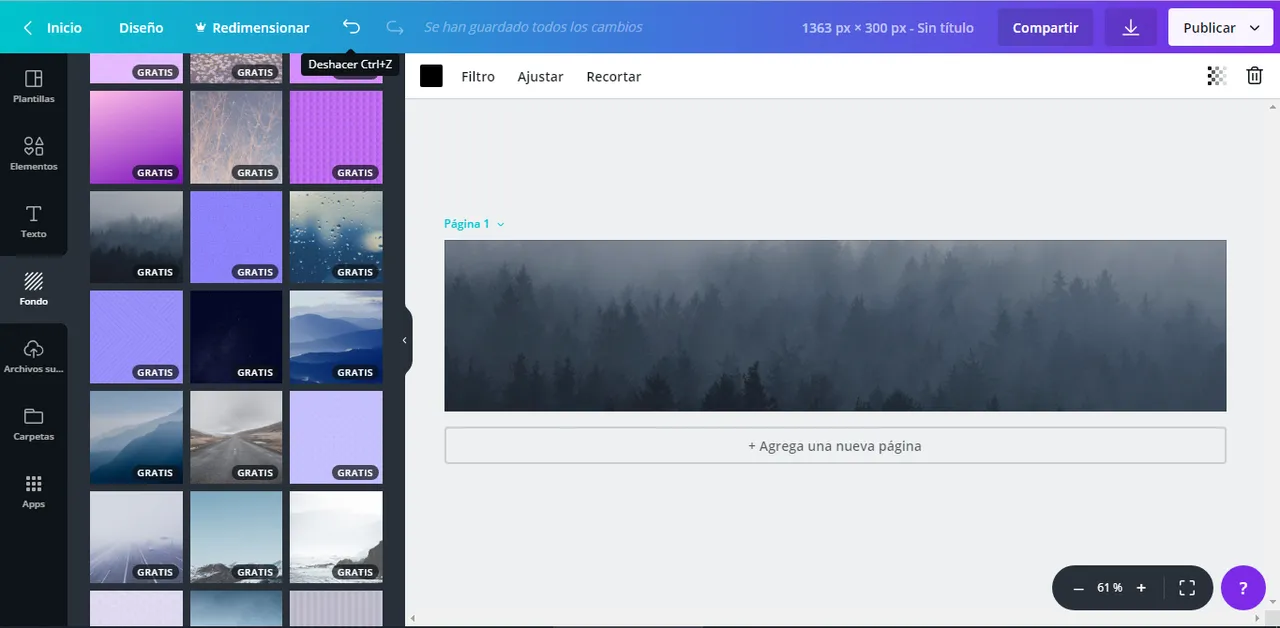The height and width of the screenshot is (628, 1280).
Task: Pick the foggy forest background thumbnail
Action: (x=136, y=237)
